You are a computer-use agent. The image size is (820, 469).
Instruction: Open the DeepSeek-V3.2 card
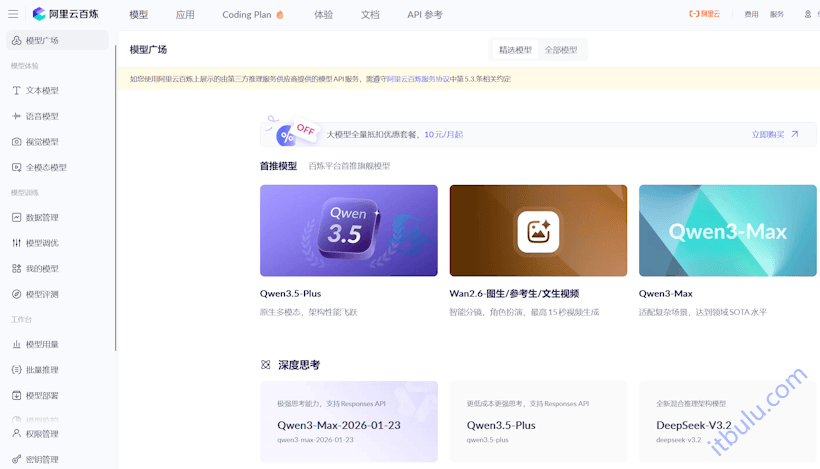click(727, 421)
